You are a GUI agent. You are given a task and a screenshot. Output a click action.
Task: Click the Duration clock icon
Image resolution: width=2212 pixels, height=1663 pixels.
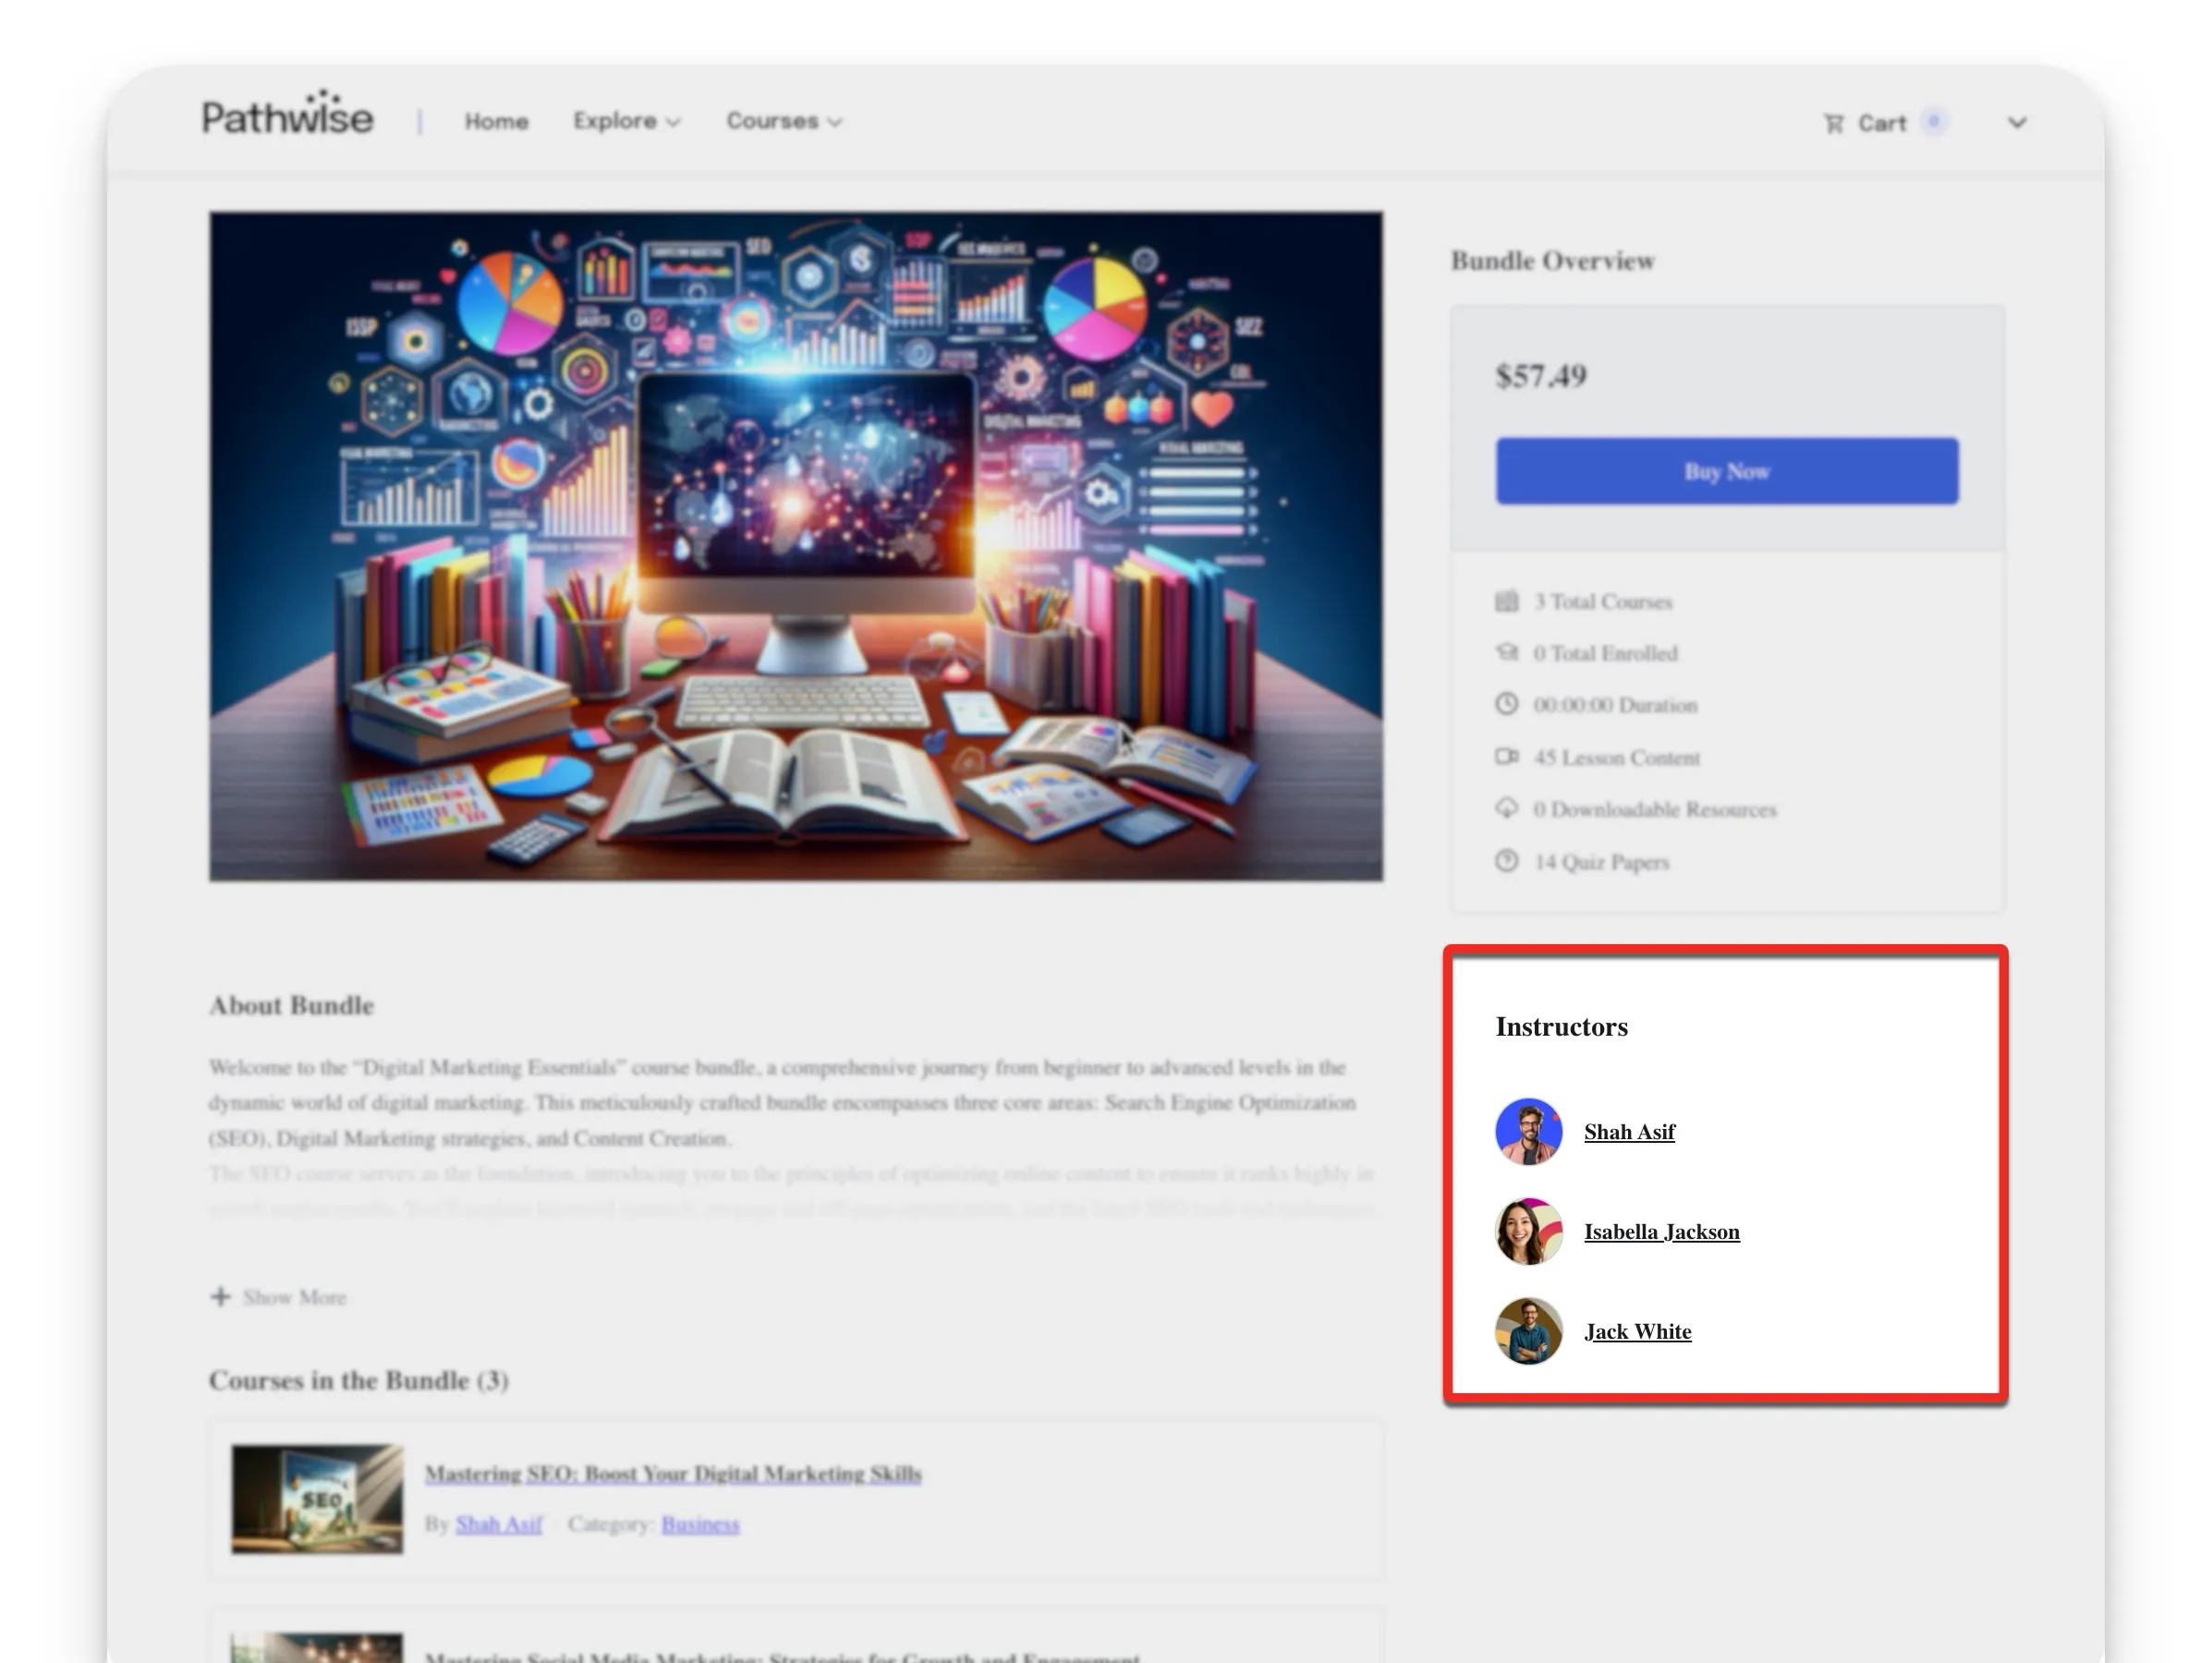[1506, 704]
